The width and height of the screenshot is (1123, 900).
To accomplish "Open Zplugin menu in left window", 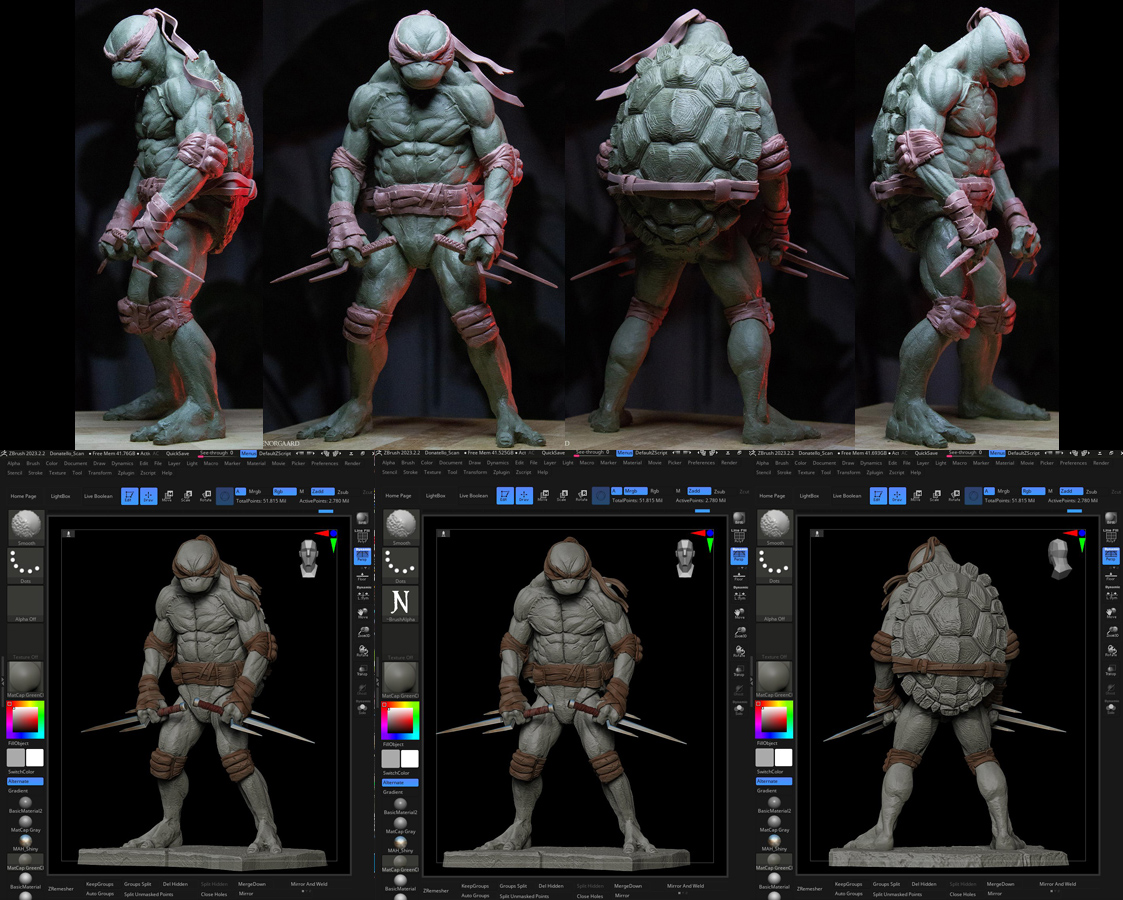I will (126, 473).
